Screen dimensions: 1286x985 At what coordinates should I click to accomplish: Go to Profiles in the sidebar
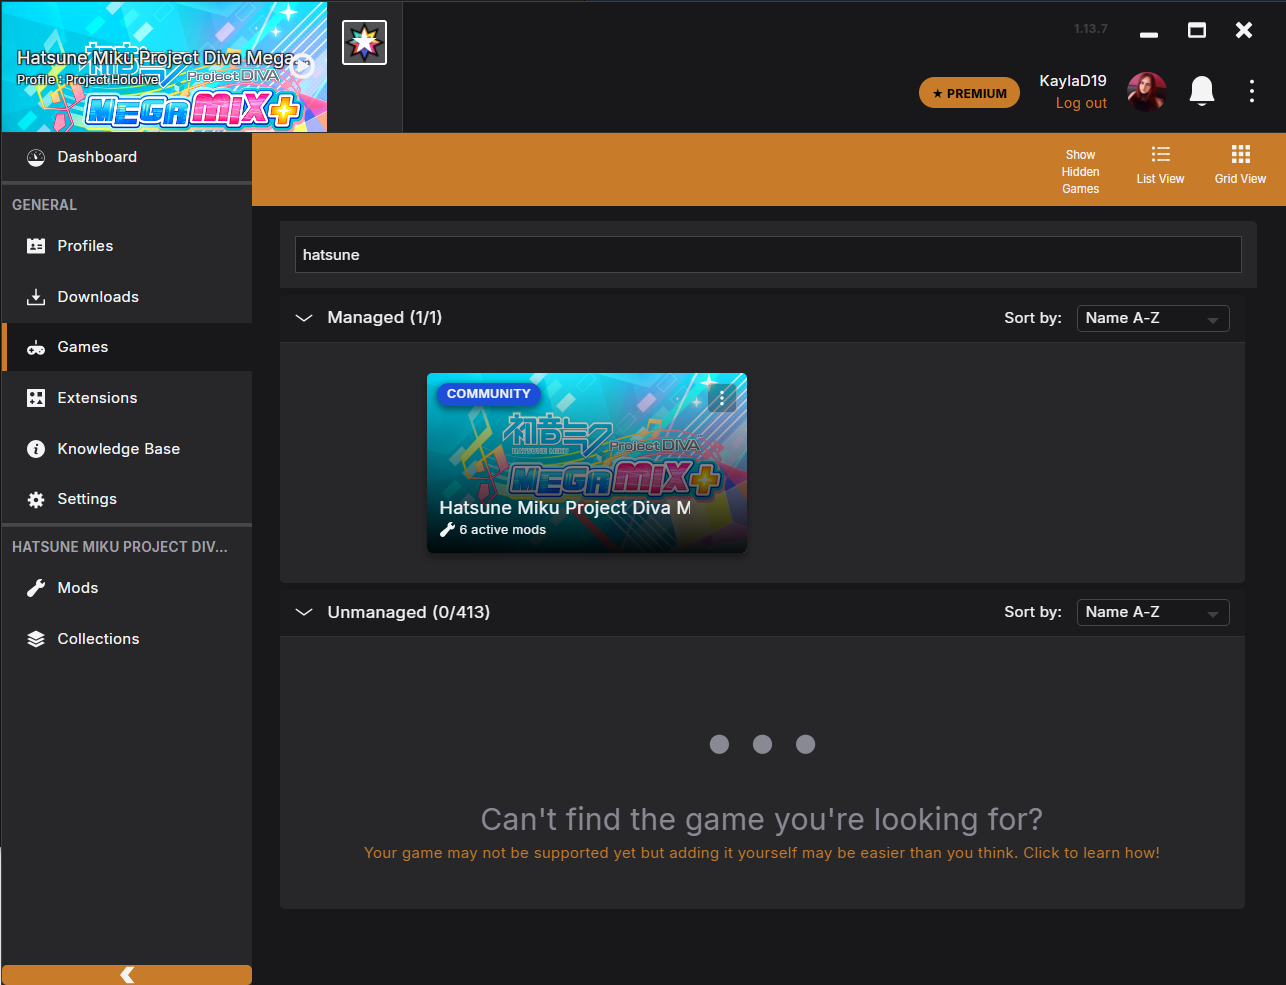127,246
